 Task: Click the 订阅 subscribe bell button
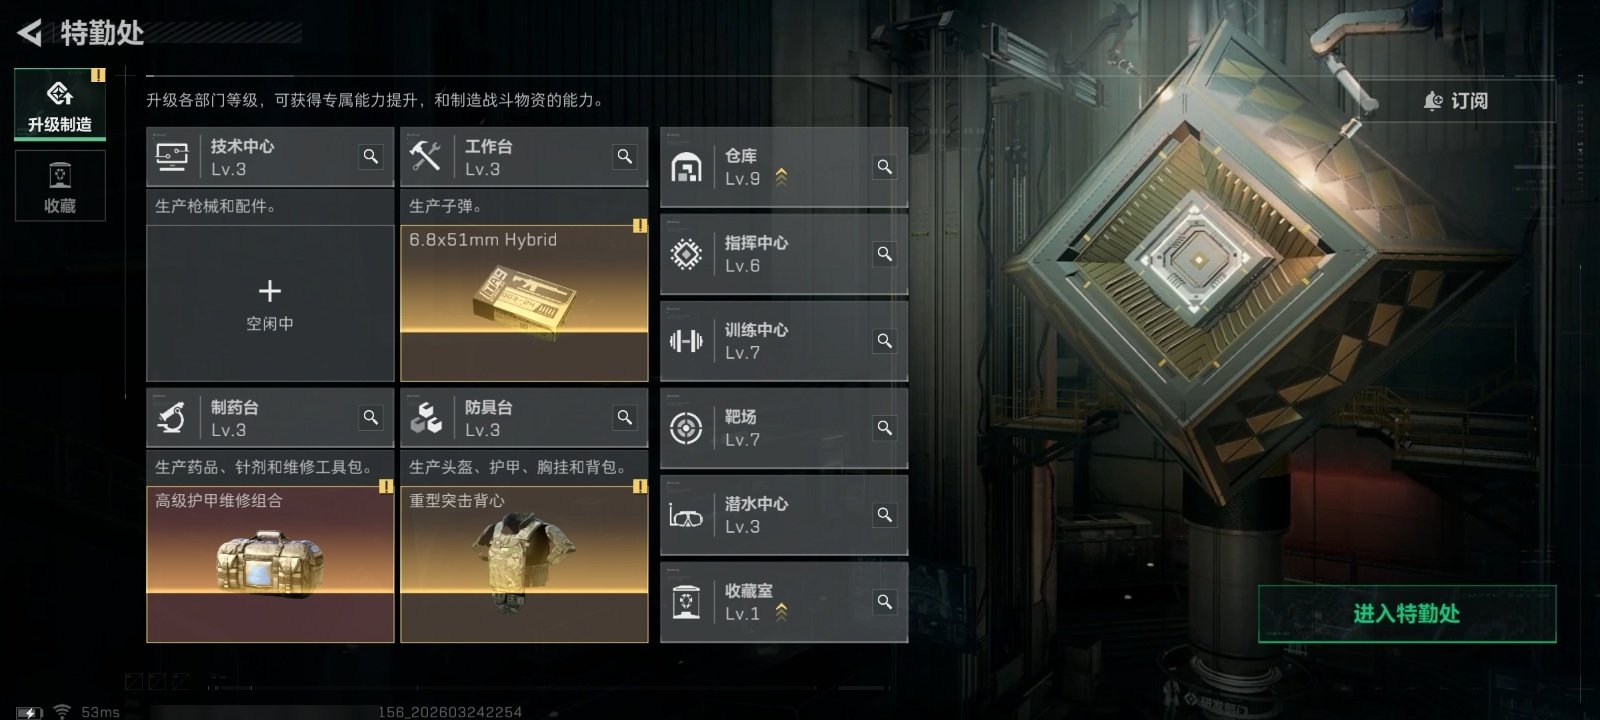(x=1456, y=101)
